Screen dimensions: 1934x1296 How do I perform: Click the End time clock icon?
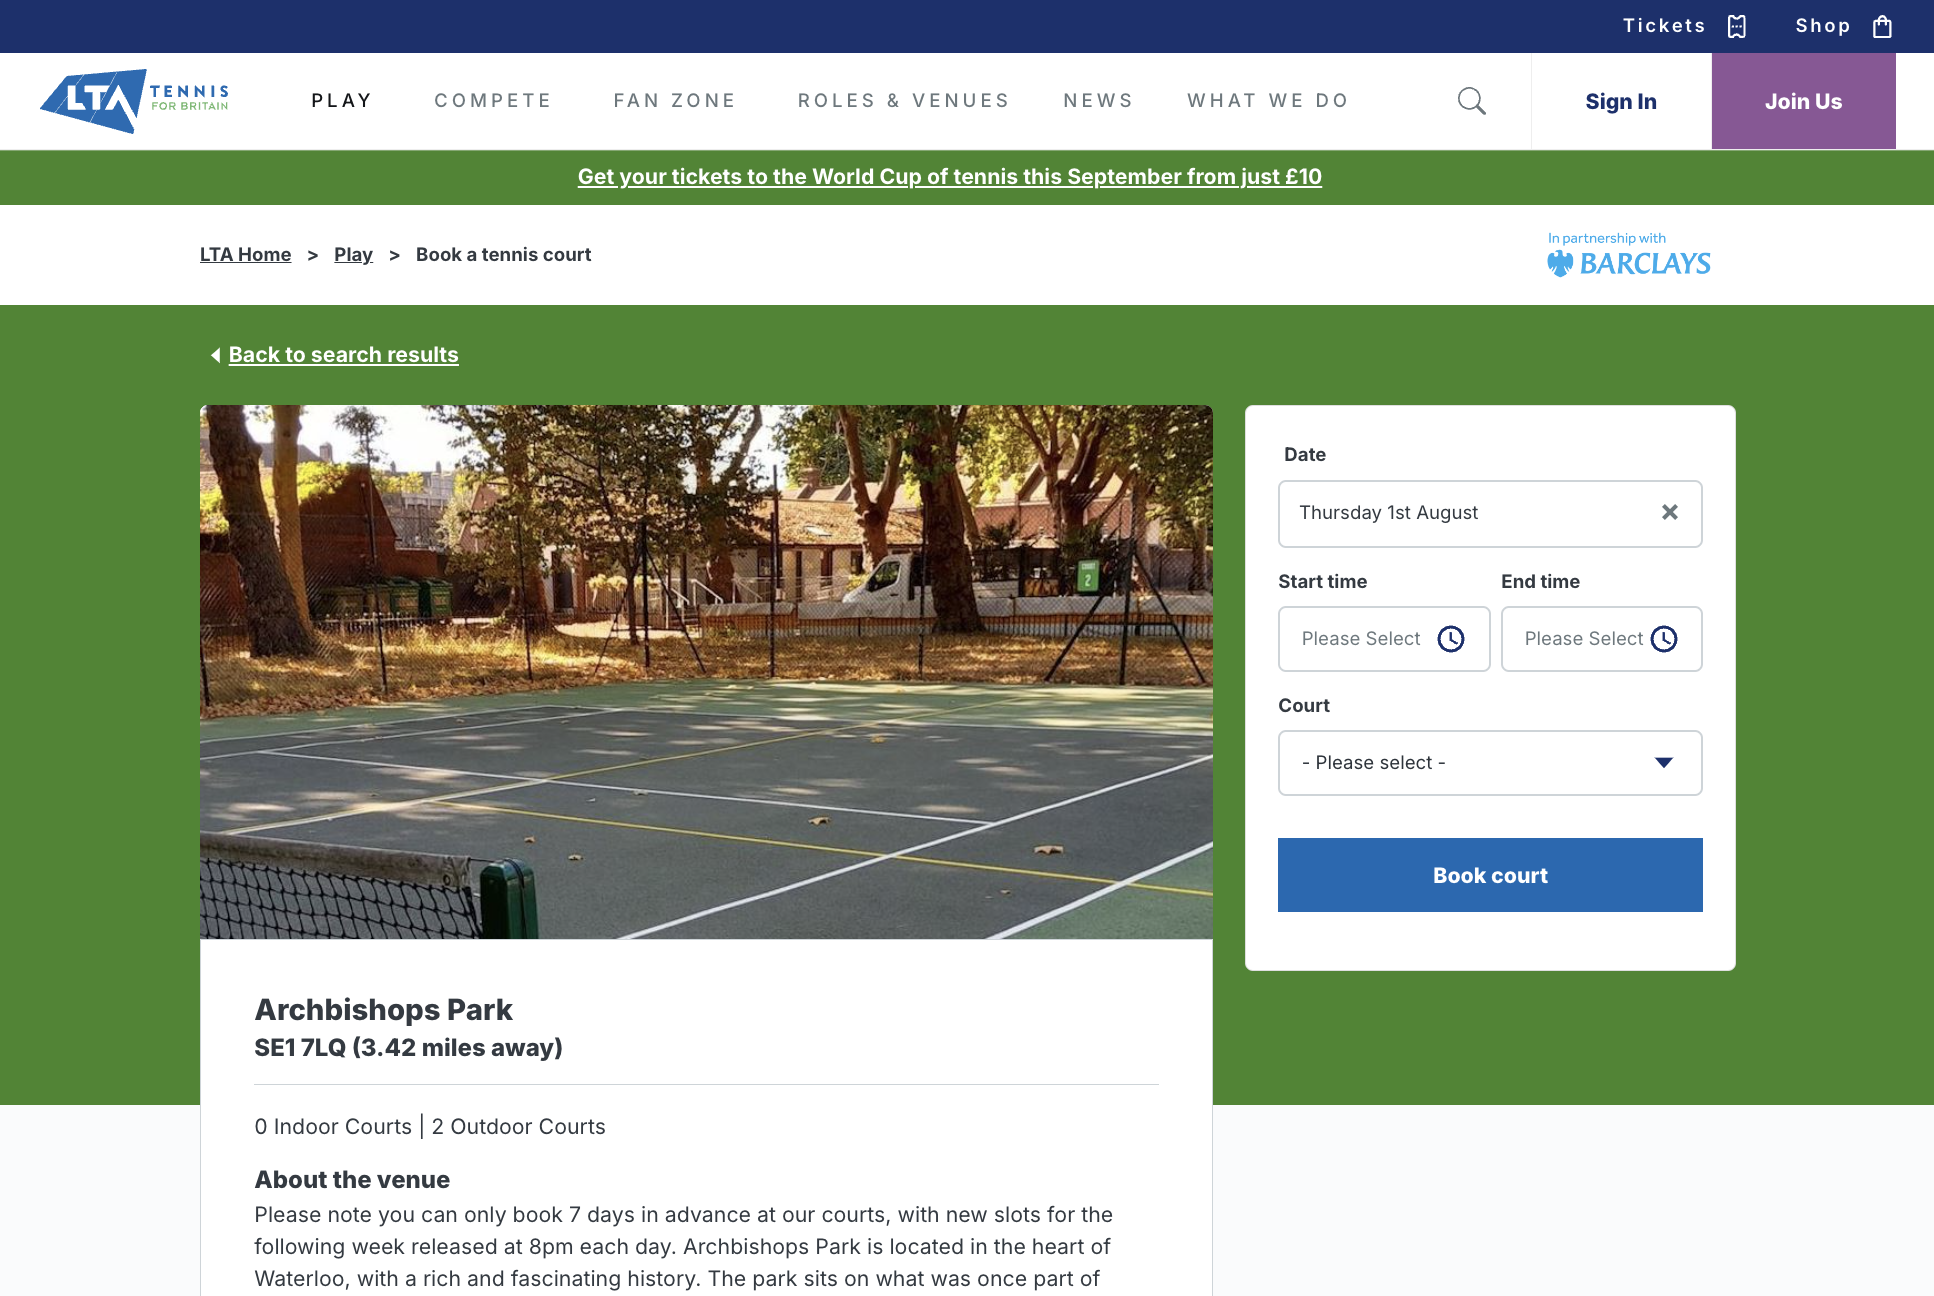[x=1664, y=639]
